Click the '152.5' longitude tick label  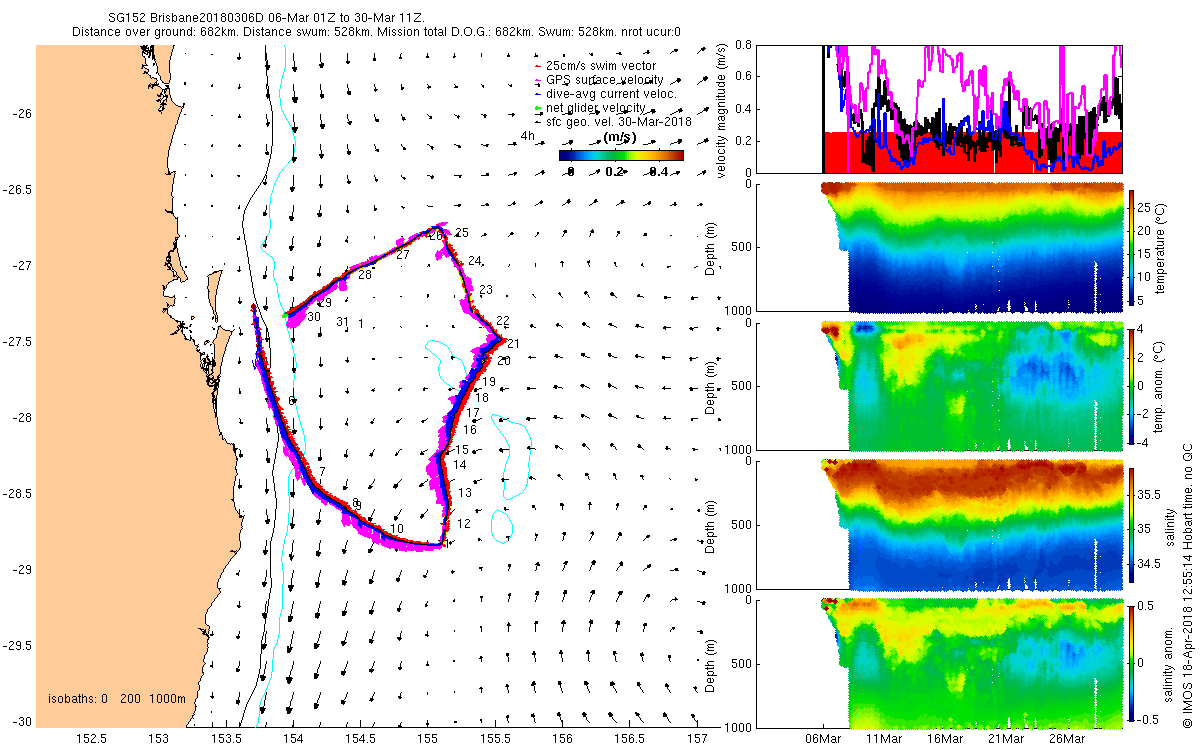(x=92, y=739)
